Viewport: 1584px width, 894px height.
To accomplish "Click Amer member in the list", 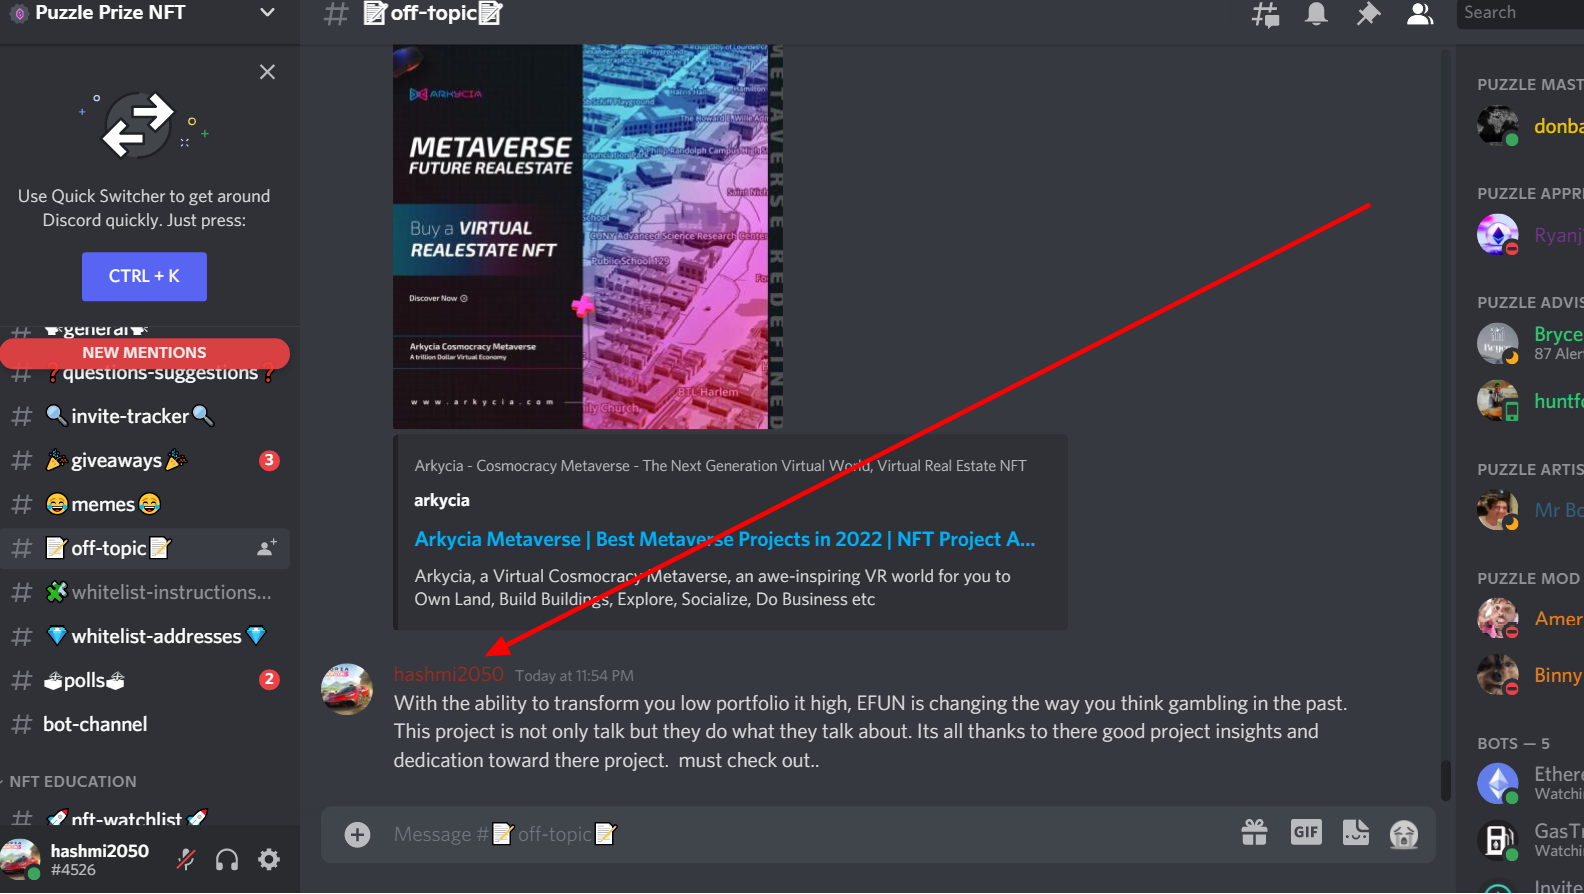I will [x=1530, y=619].
